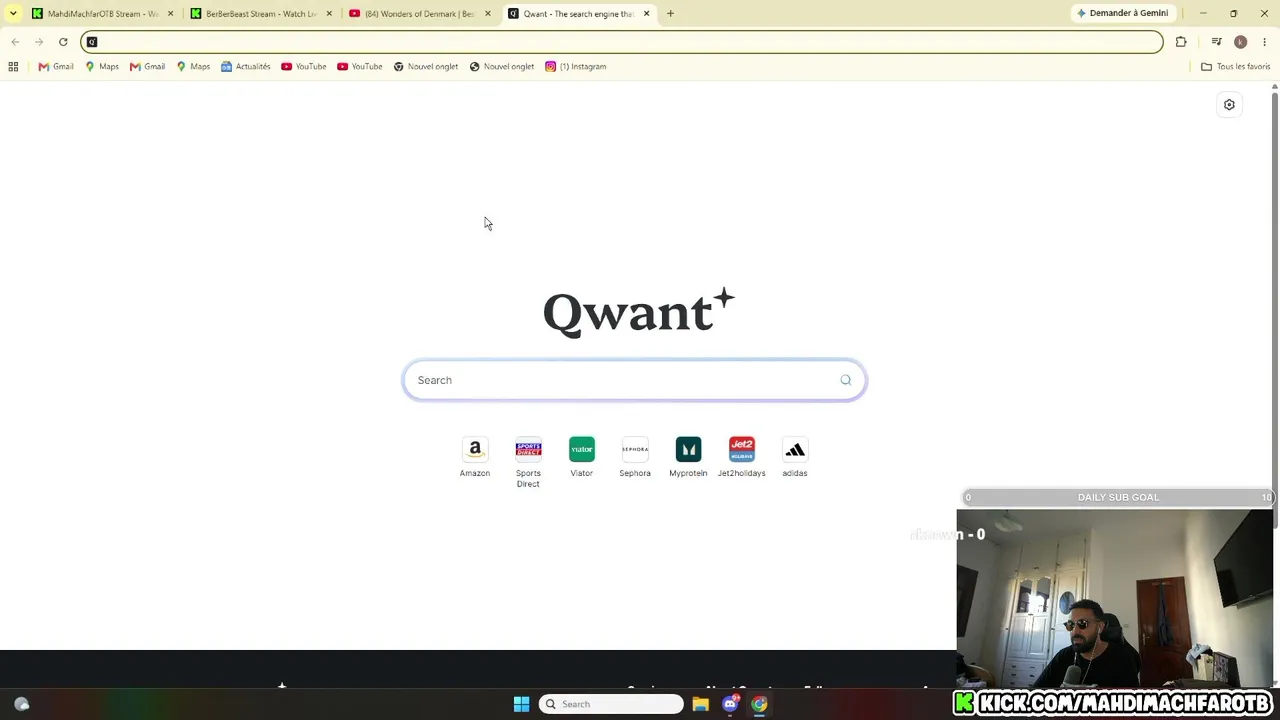Image resolution: width=1280 pixels, height=720 pixels.
Task: Click the Windows taskbar Search box
Action: click(611, 704)
